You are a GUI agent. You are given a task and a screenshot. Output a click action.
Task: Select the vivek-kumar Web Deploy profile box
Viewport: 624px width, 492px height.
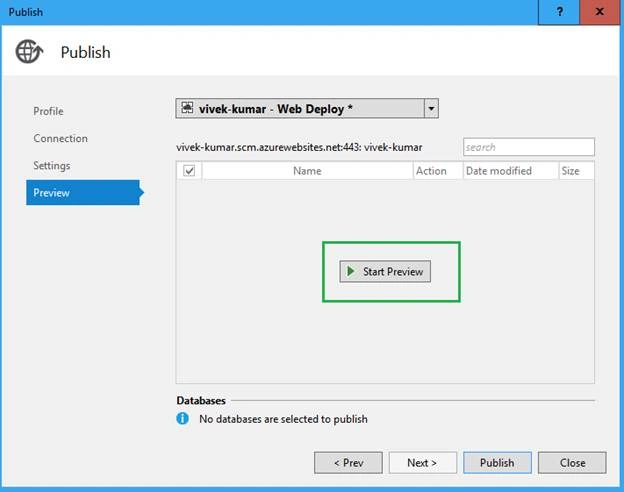pyautogui.click(x=307, y=108)
